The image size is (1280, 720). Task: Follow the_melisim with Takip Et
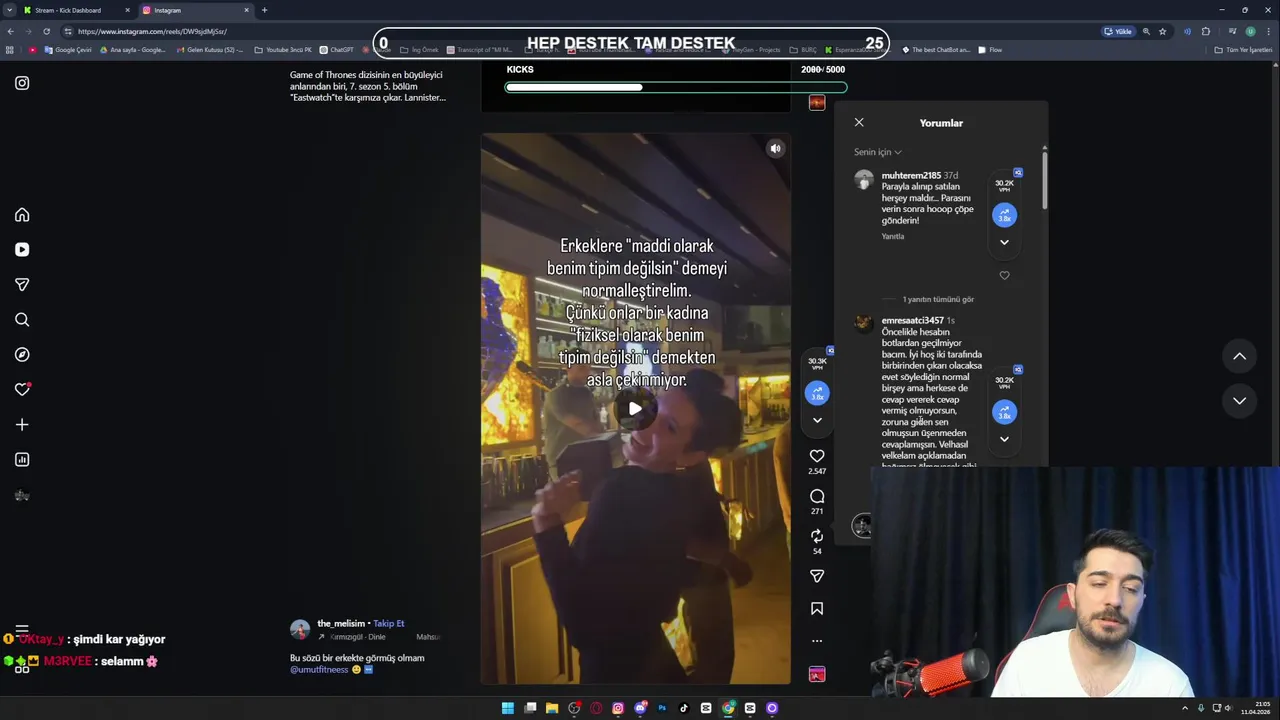click(389, 624)
